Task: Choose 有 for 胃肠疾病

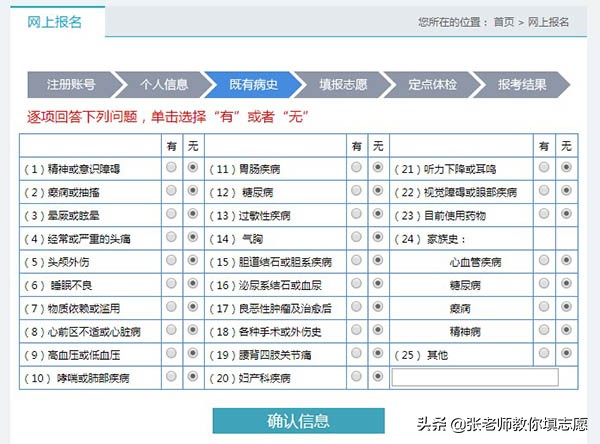Action: click(x=356, y=167)
